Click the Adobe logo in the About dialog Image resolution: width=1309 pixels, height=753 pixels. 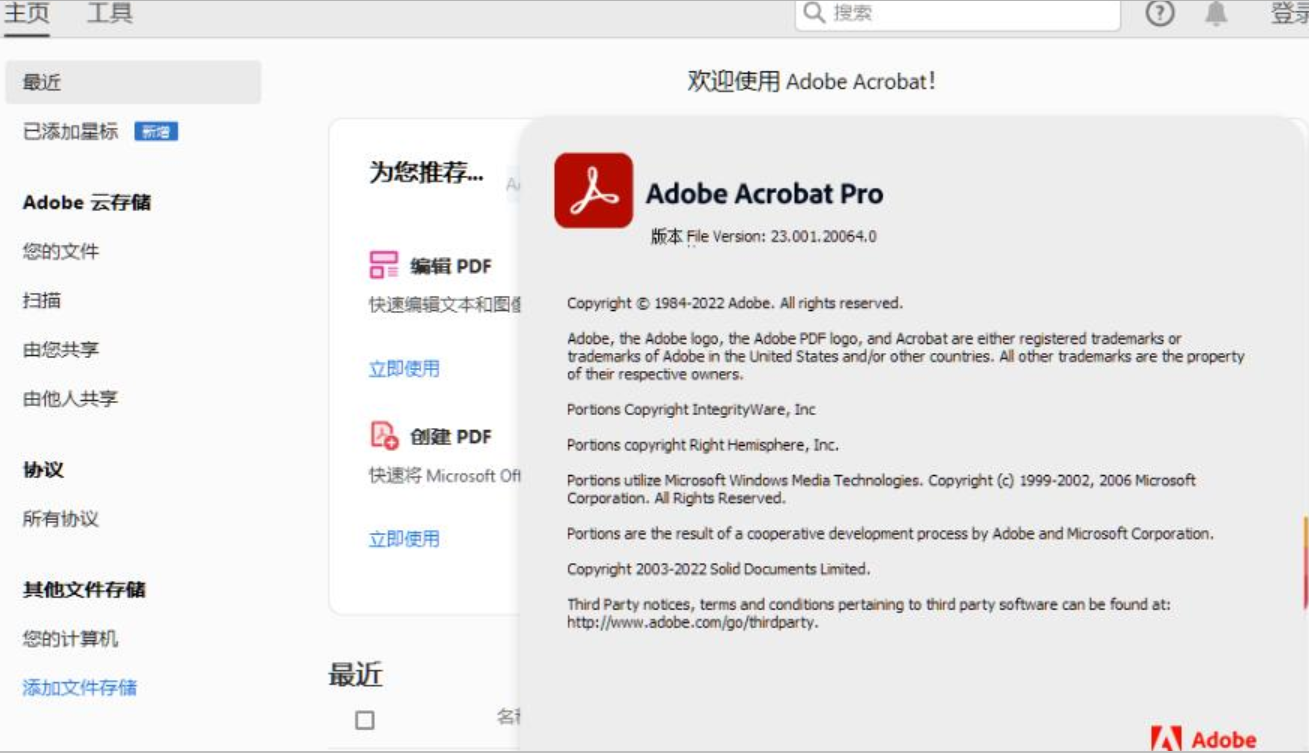tap(1203, 739)
